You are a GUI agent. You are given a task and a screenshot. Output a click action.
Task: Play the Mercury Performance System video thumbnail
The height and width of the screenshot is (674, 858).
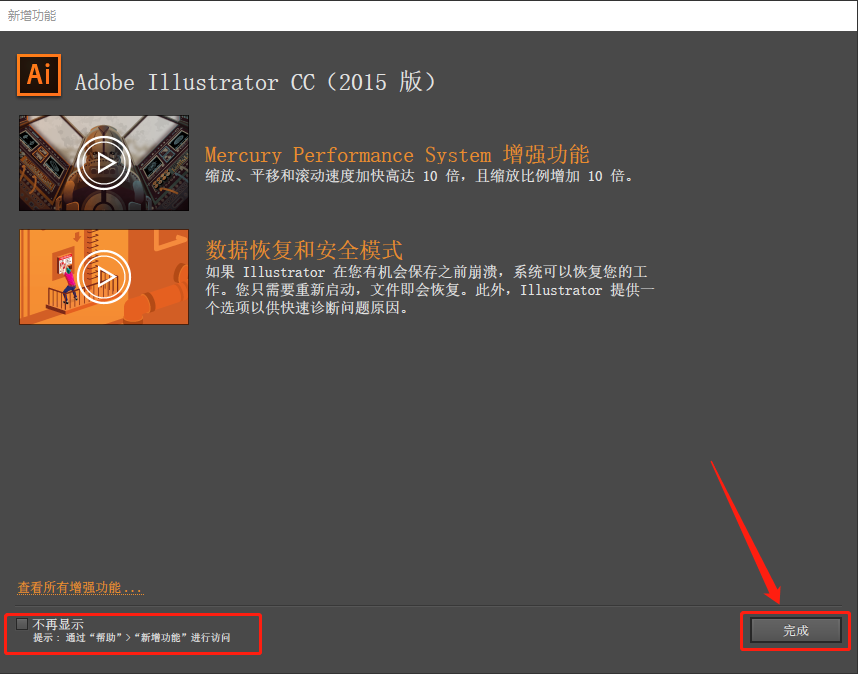[x=104, y=162]
